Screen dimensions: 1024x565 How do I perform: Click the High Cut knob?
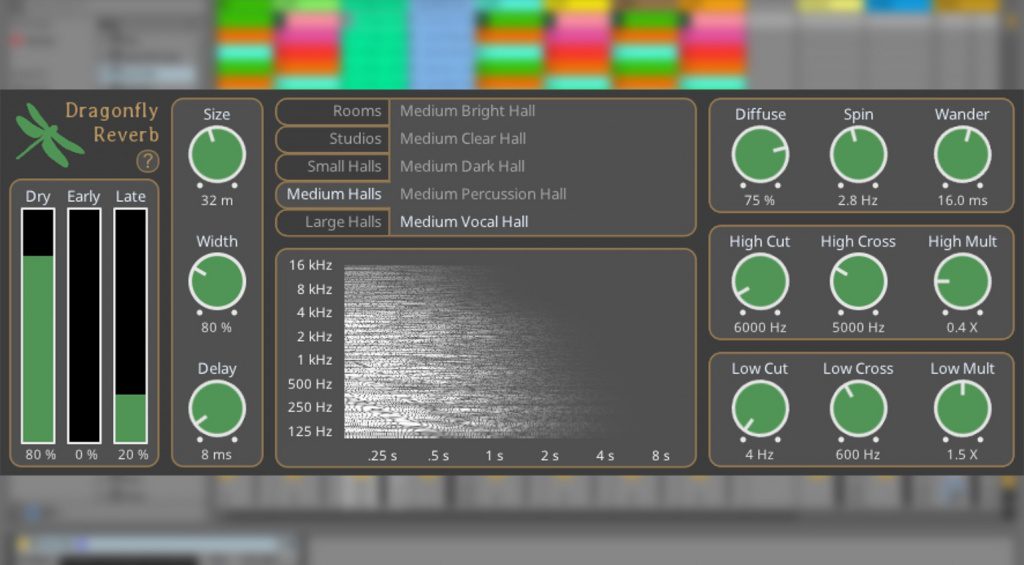coord(760,282)
